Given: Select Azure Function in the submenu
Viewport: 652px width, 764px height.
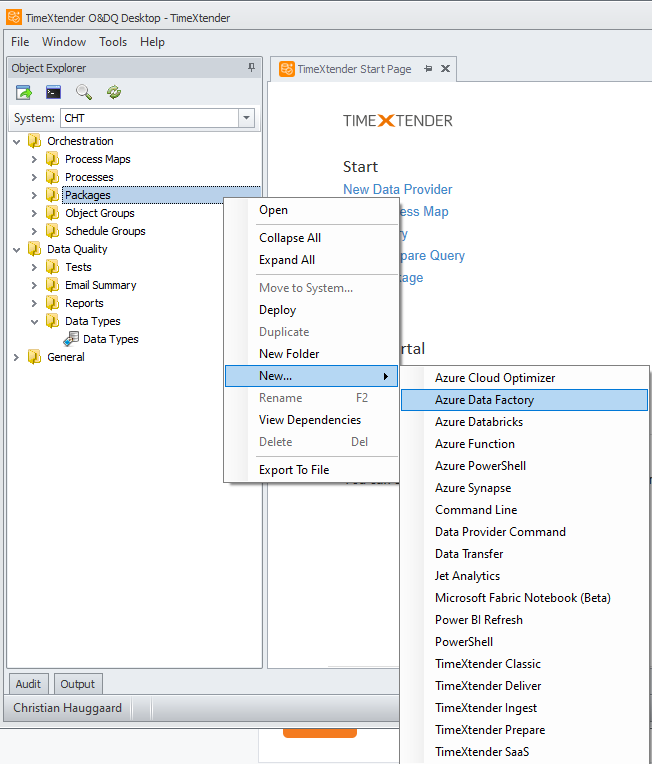Looking at the screenshot, I should [x=524, y=444].
